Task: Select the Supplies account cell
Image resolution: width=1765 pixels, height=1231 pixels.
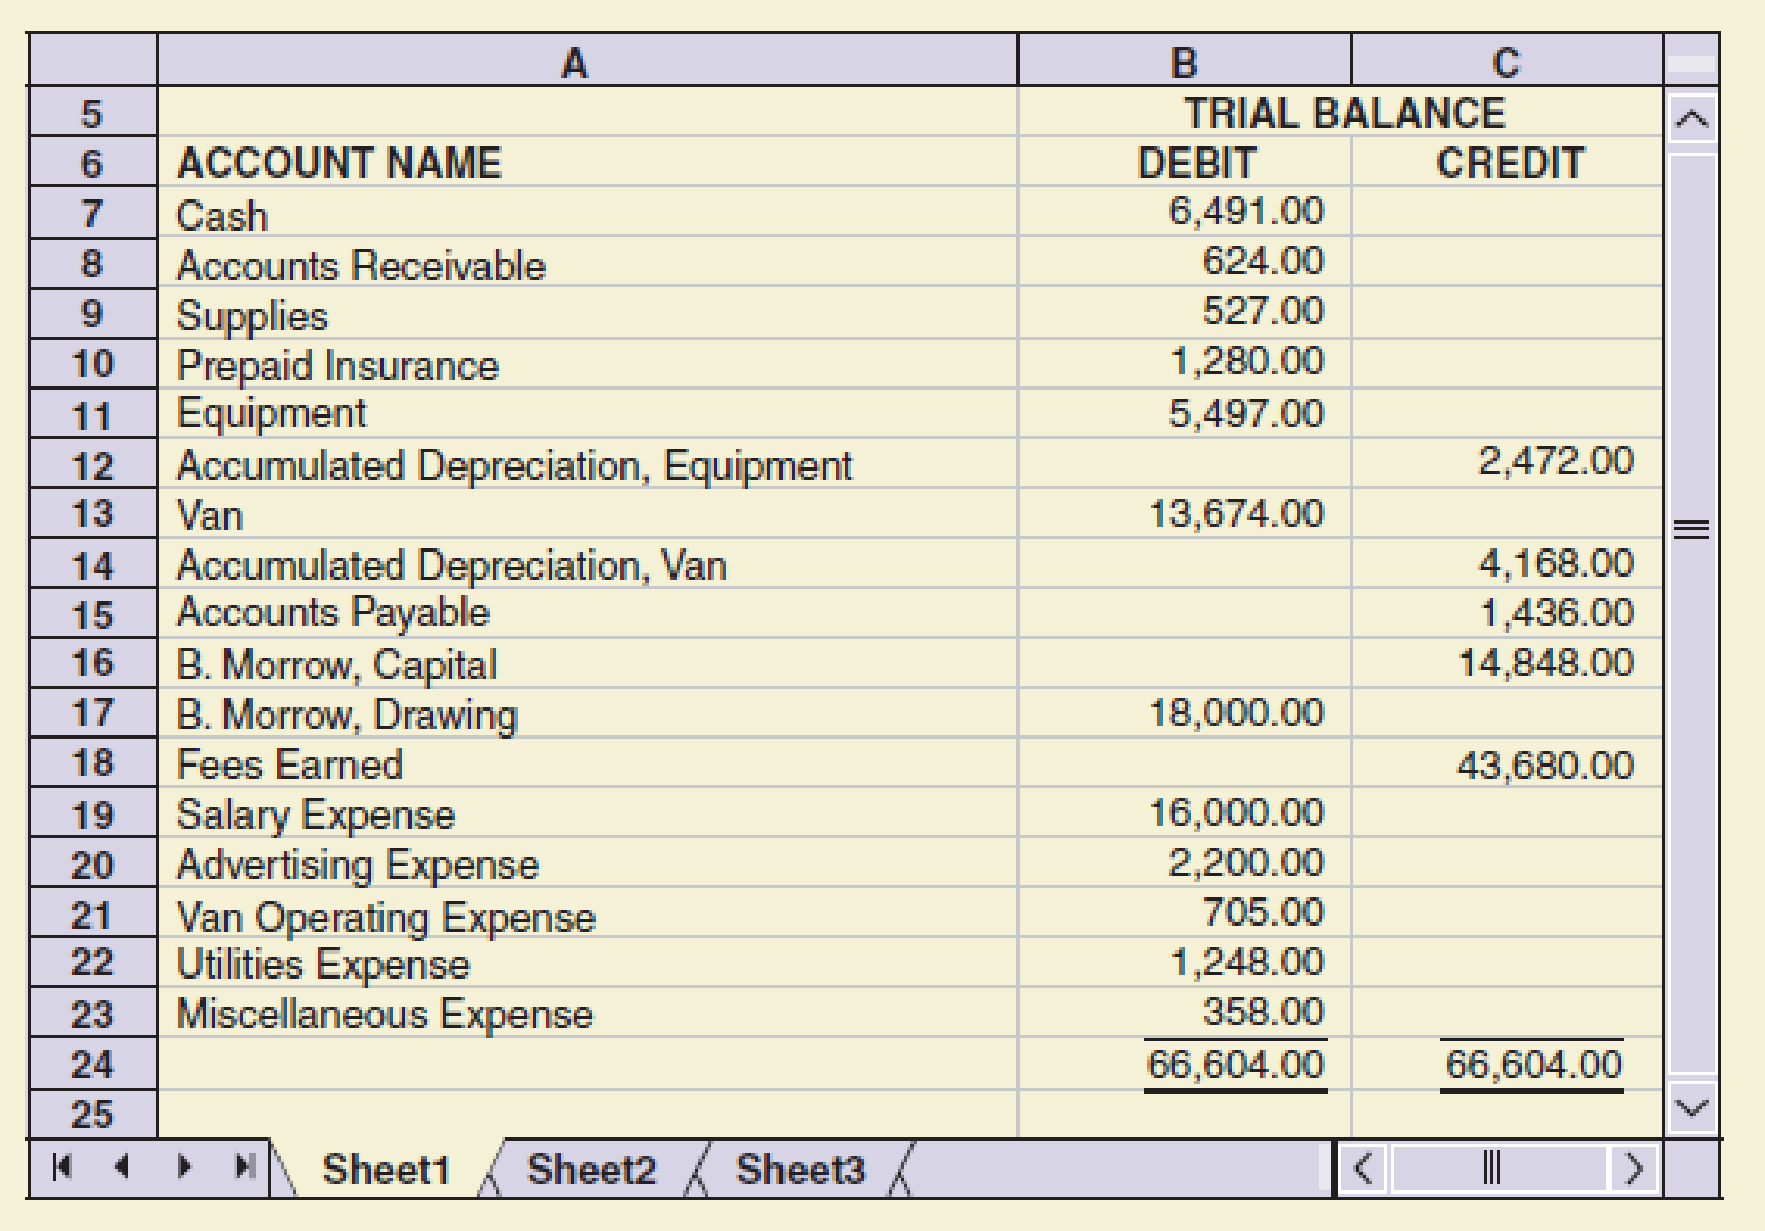Action: pos(587,313)
